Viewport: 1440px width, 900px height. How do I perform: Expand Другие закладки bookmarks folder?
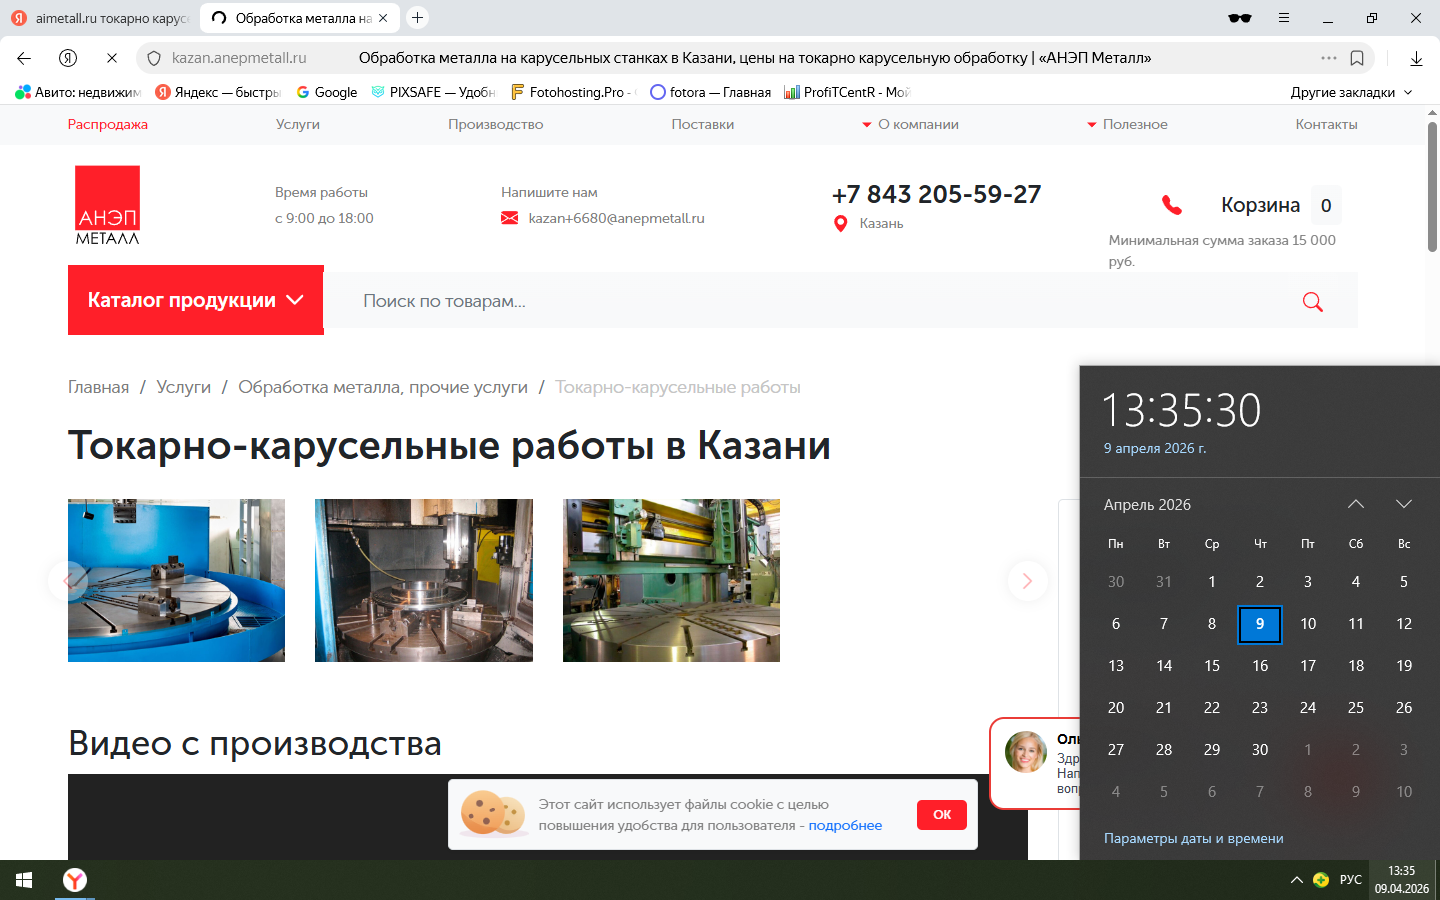click(1351, 92)
